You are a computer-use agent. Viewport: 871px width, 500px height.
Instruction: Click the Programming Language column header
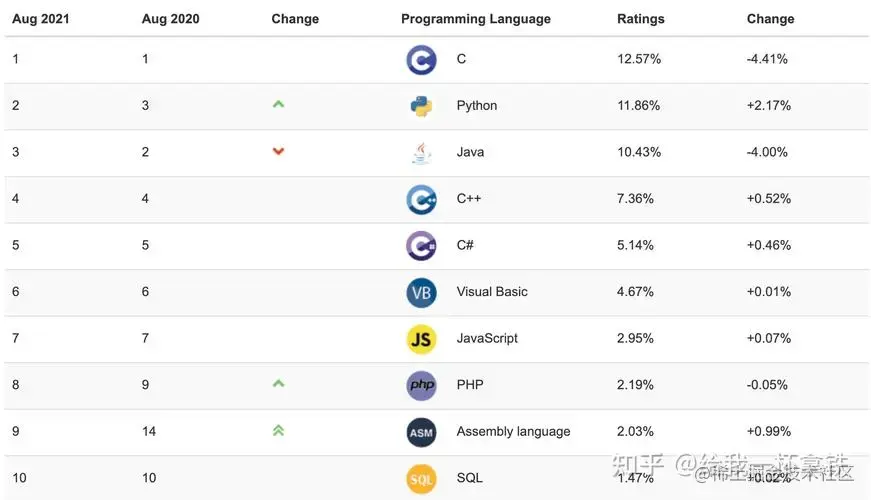click(x=475, y=19)
